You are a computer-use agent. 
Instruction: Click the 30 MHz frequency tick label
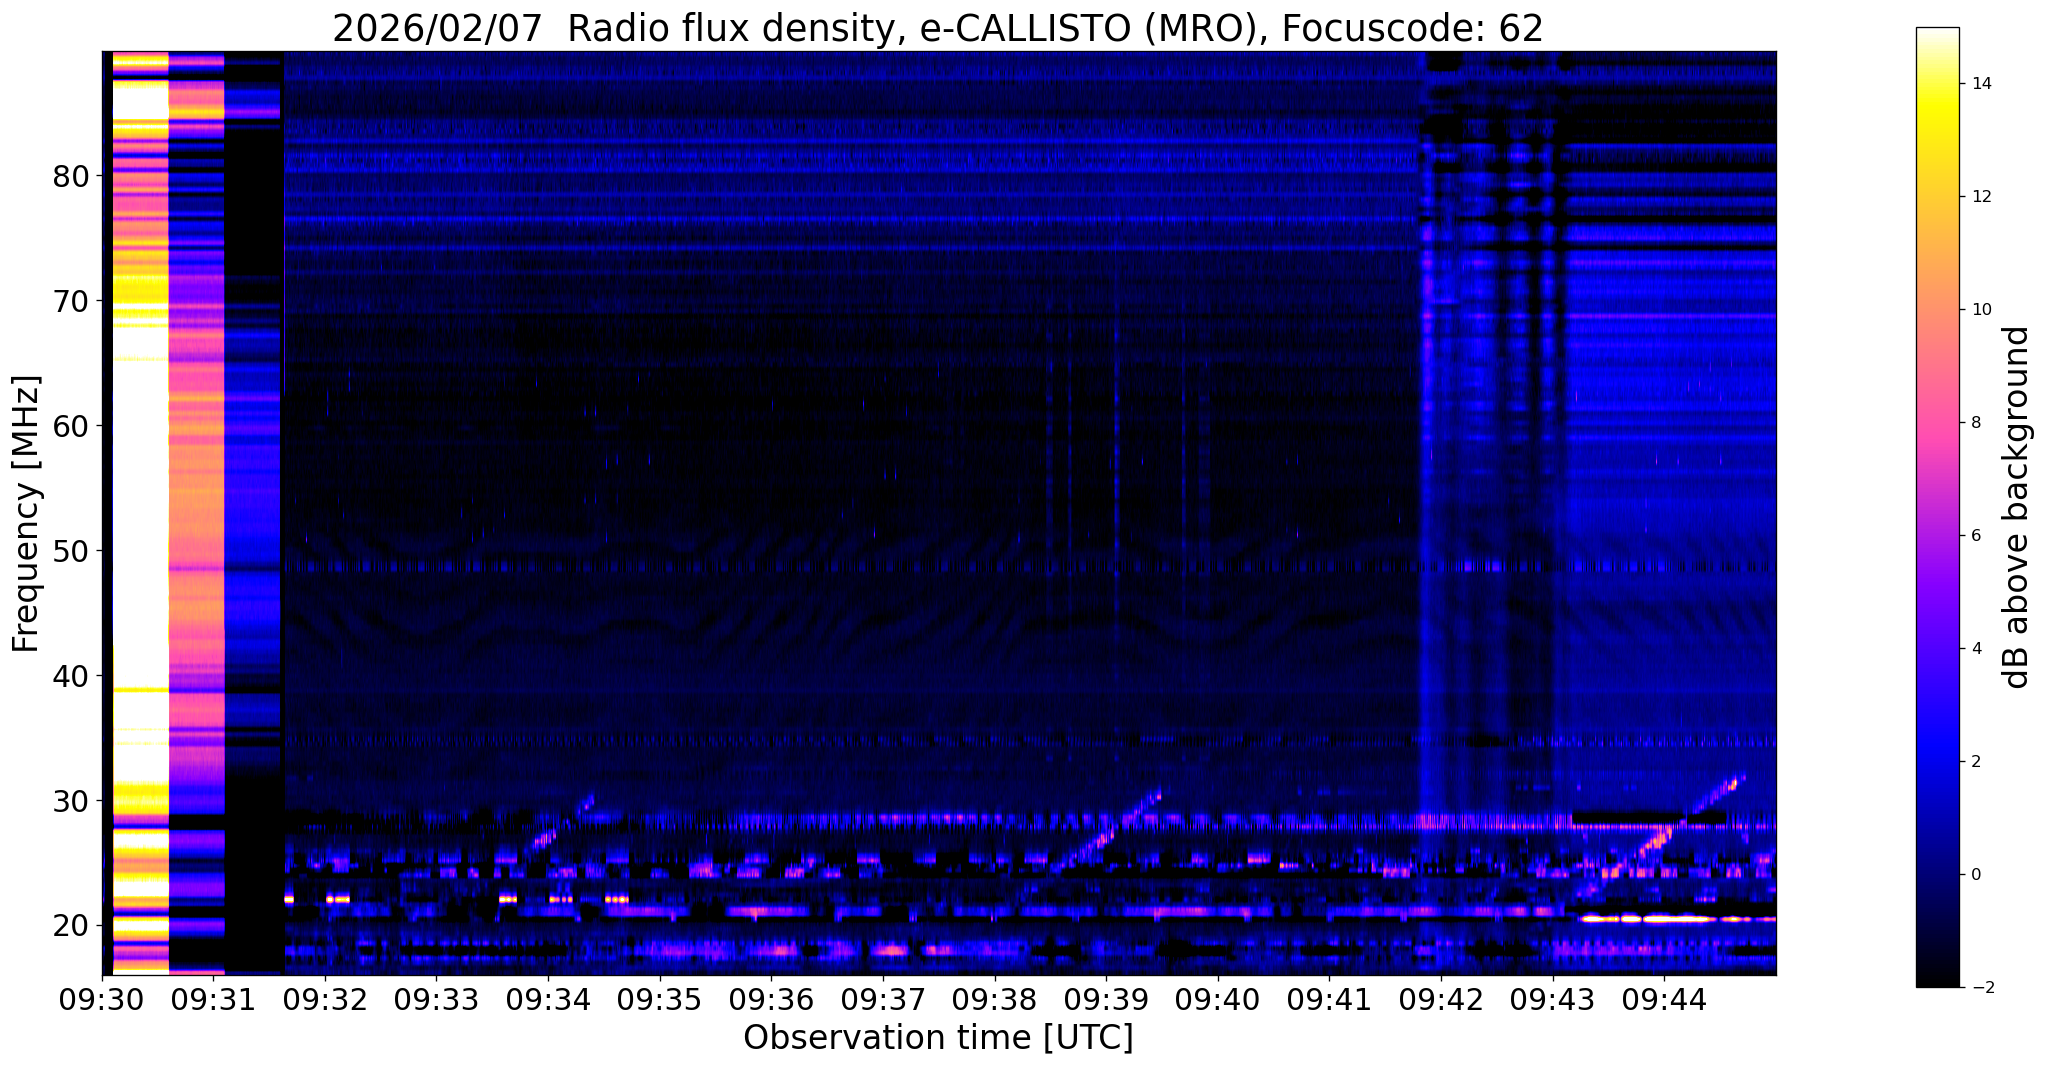coord(71,801)
